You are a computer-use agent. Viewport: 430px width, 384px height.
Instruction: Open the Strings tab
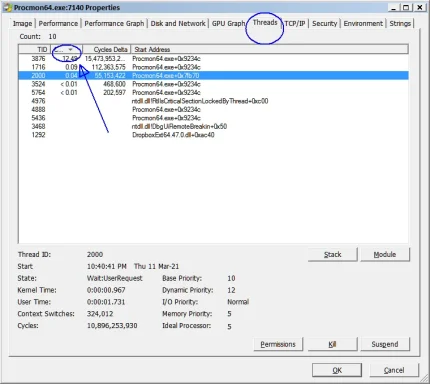pyautogui.click(x=400, y=24)
